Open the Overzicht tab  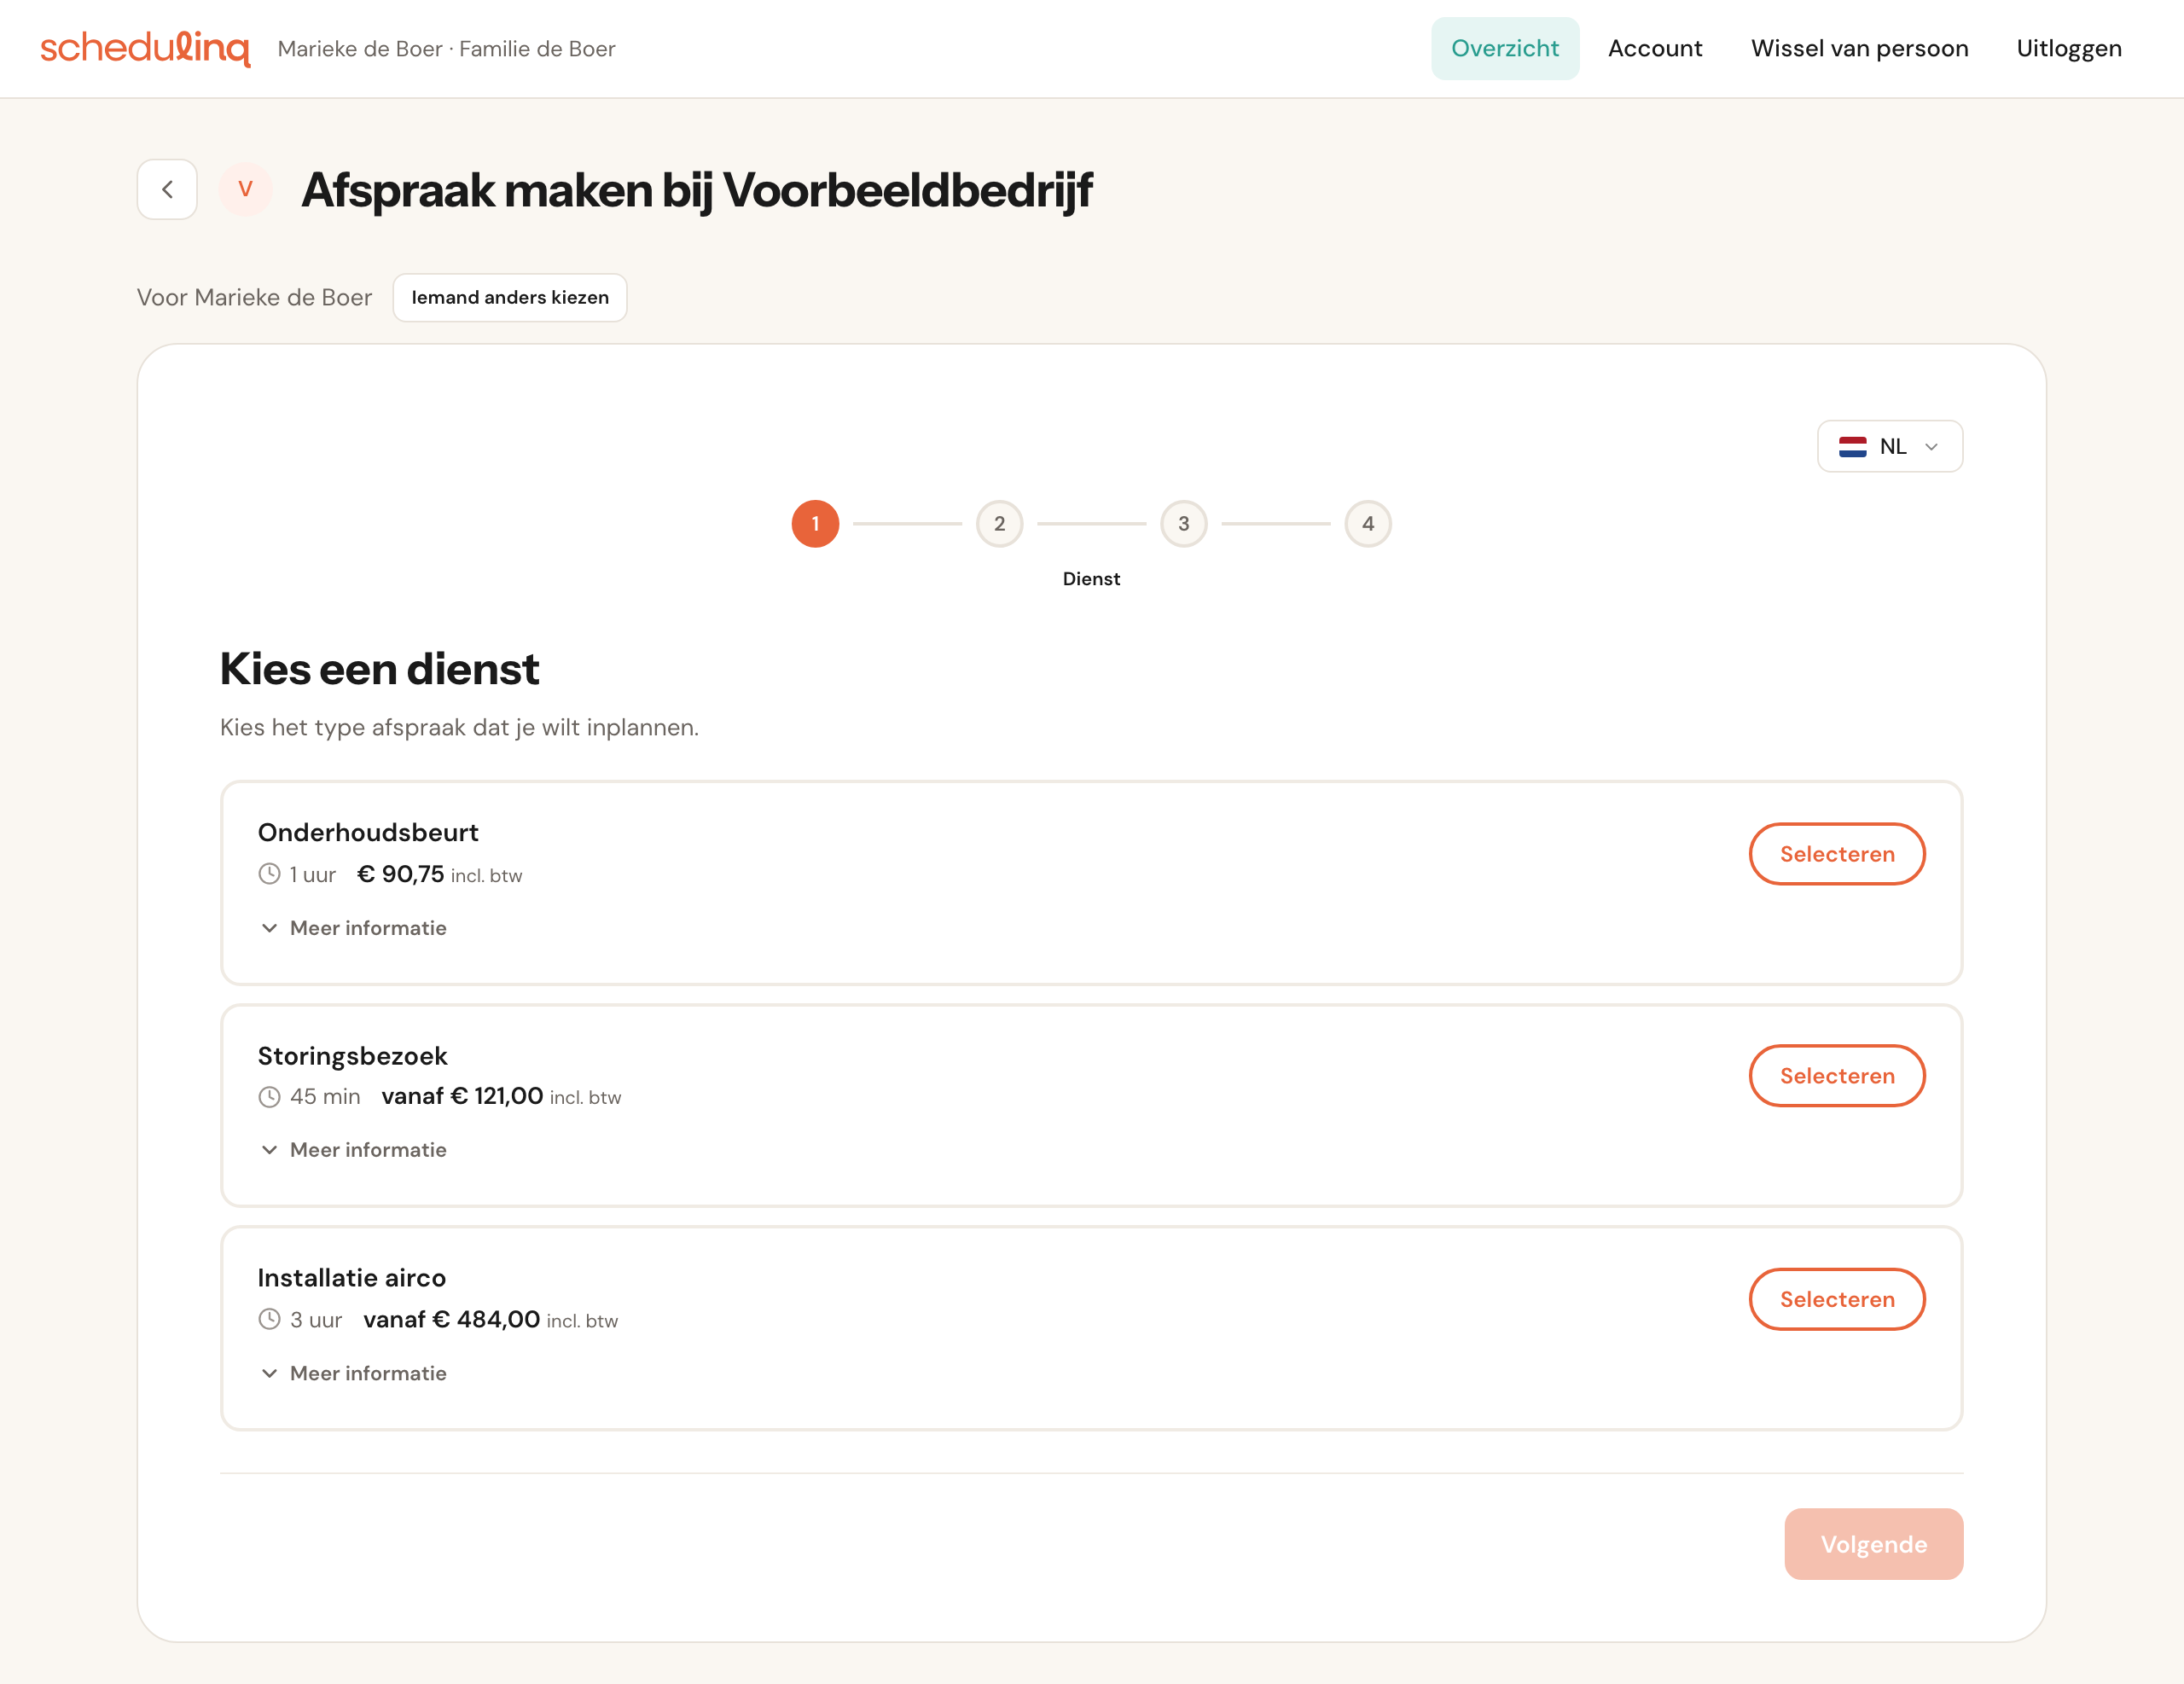tap(1504, 48)
